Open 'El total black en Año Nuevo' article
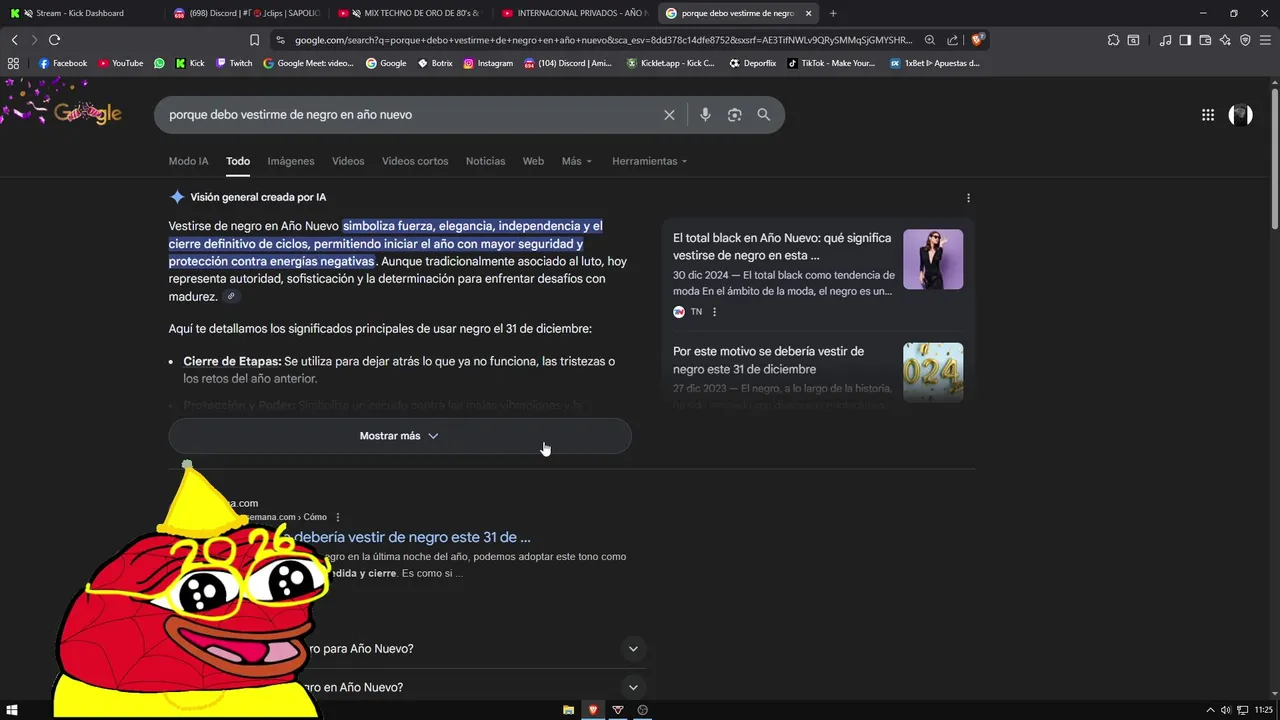1280x720 pixels. [x=782, y=247]
